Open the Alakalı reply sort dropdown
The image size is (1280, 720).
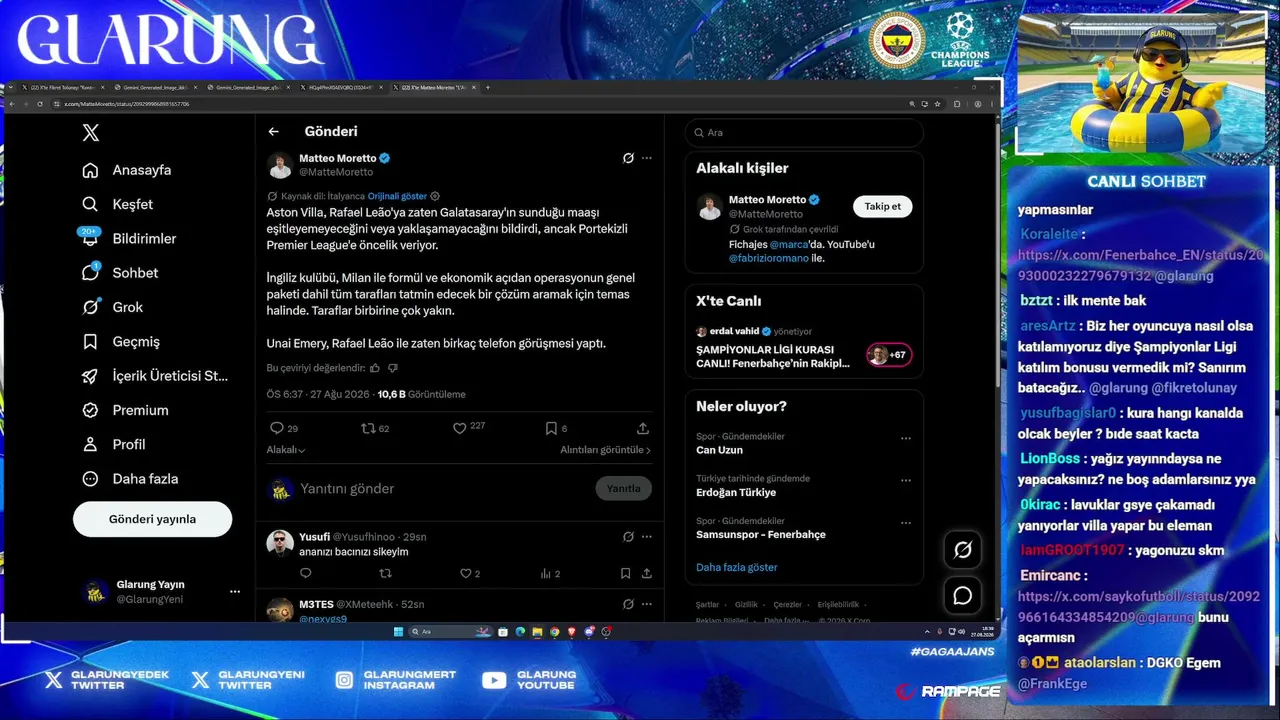(x=286, y=450)
